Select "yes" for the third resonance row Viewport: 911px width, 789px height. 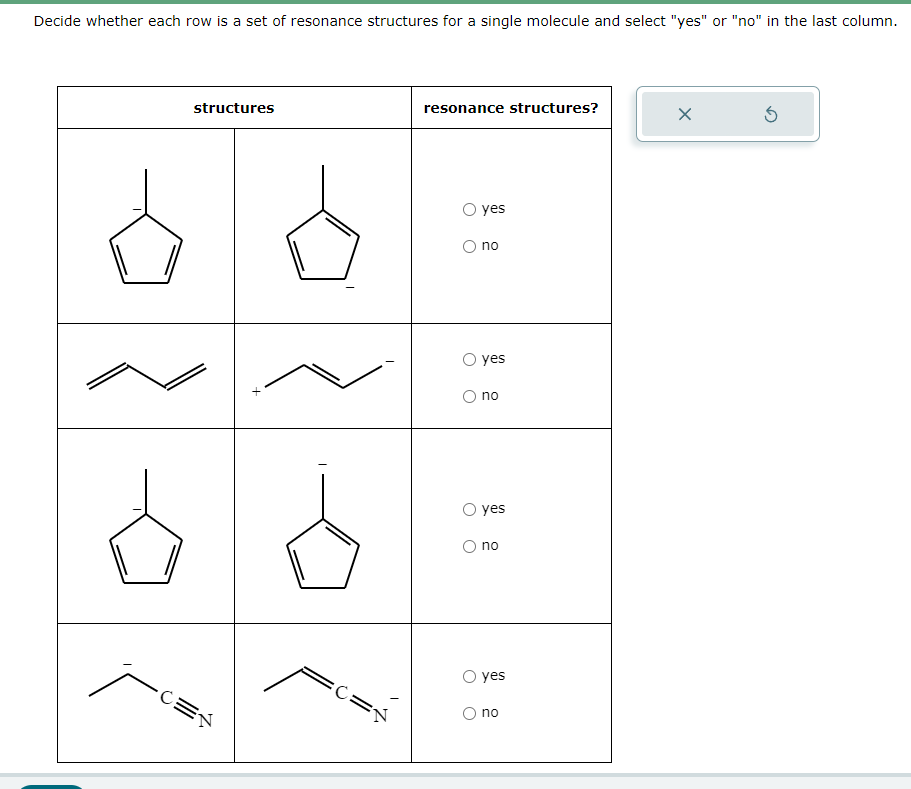coord(468,508)
